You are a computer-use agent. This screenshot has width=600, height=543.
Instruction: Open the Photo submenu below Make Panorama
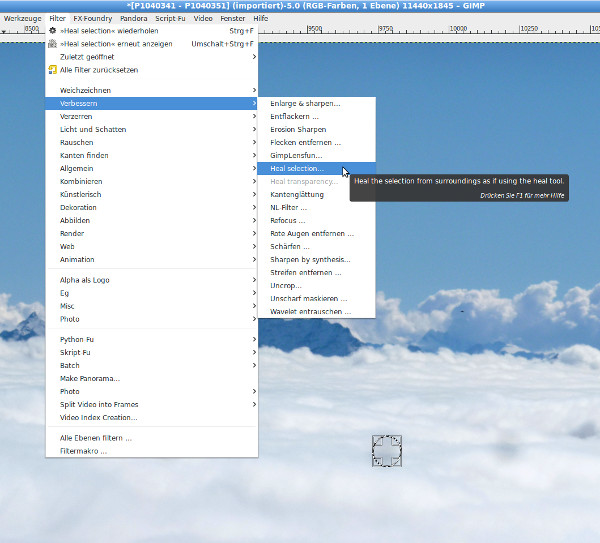point(152,391)
